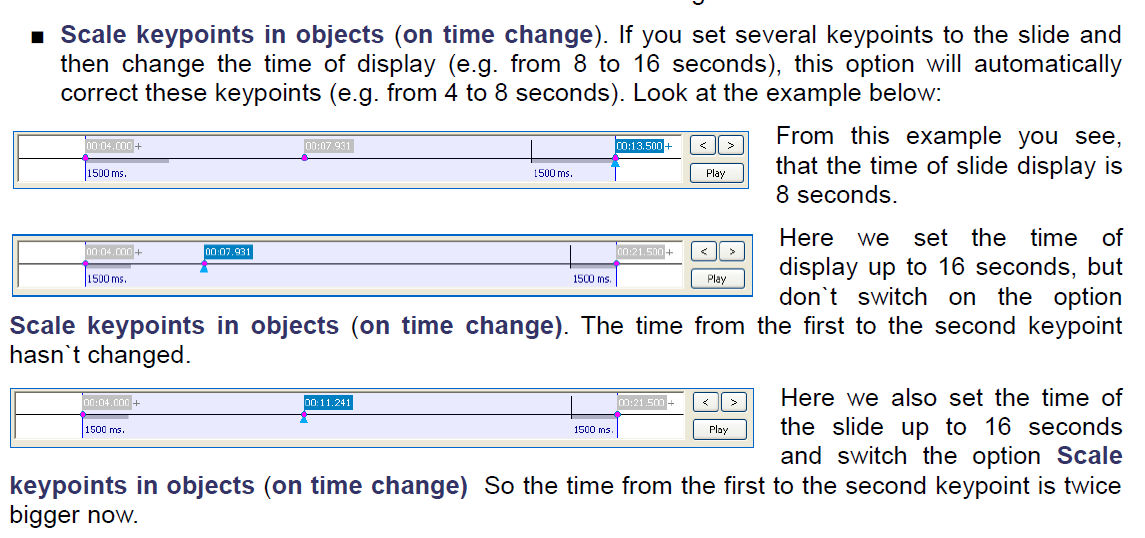Click the plus beside 00:21.500 in bottom timeline
Image resolution: width=1145 pixels, height=538 pixels.
(670, 402)
